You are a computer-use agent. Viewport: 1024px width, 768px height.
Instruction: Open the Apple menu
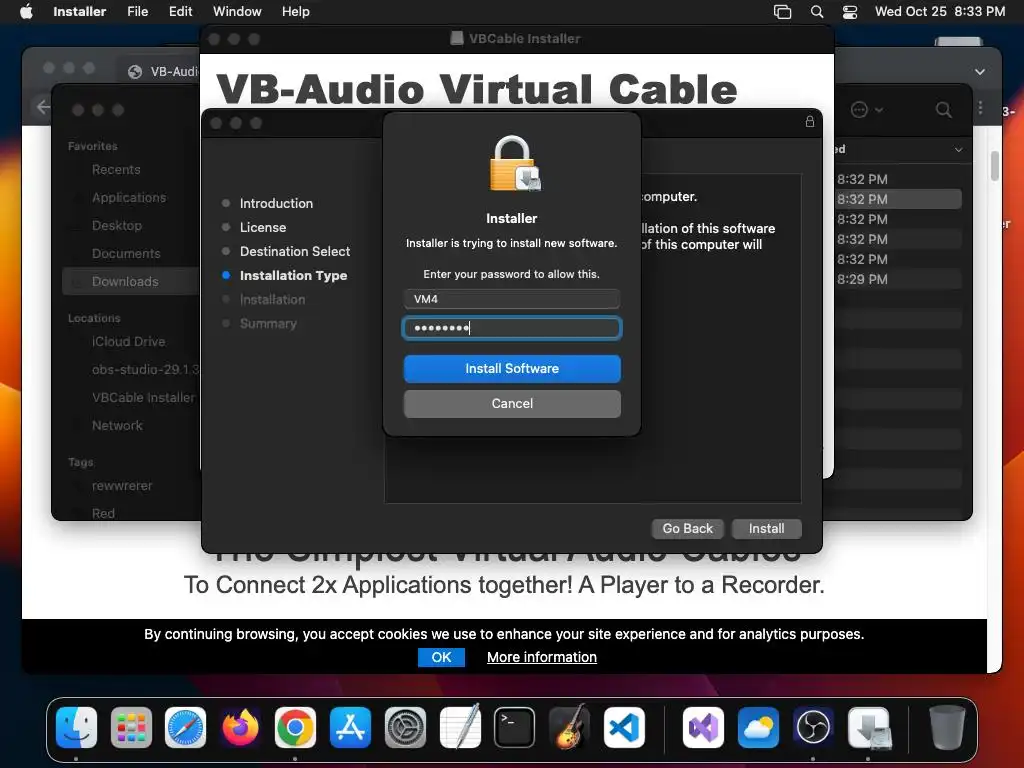(26, 11)
